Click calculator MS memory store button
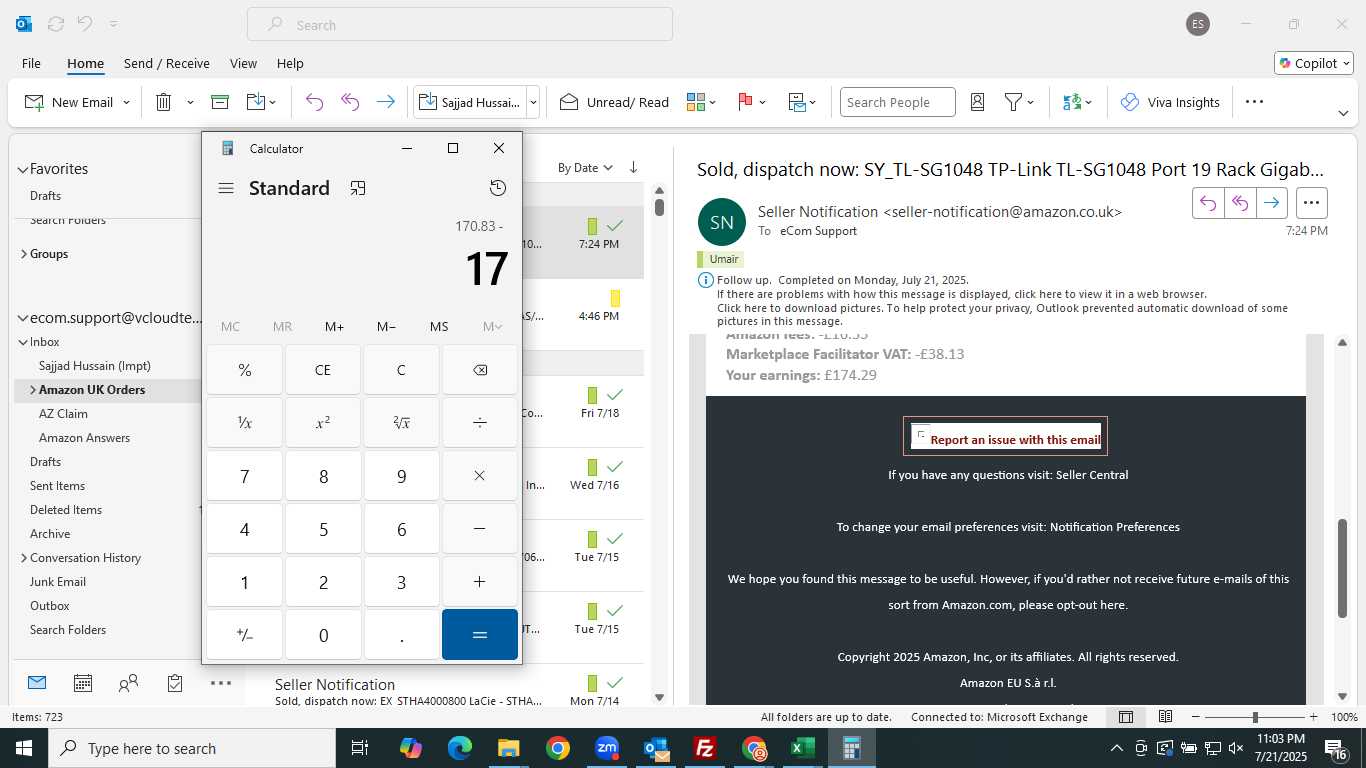Screen dimensions: 1366x768 click(439, 327)
